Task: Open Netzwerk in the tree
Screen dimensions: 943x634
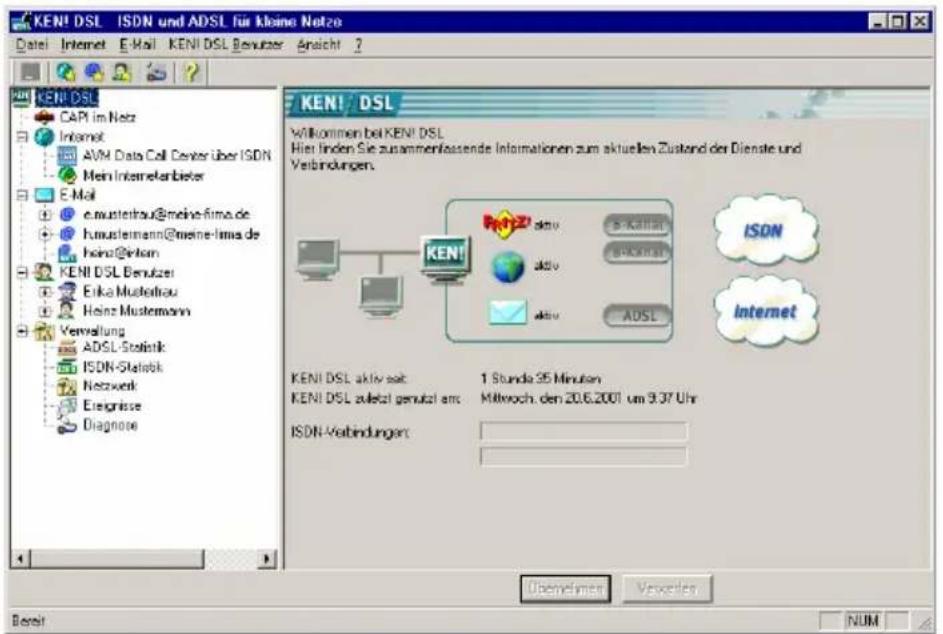Action: [x=110, y=386]
